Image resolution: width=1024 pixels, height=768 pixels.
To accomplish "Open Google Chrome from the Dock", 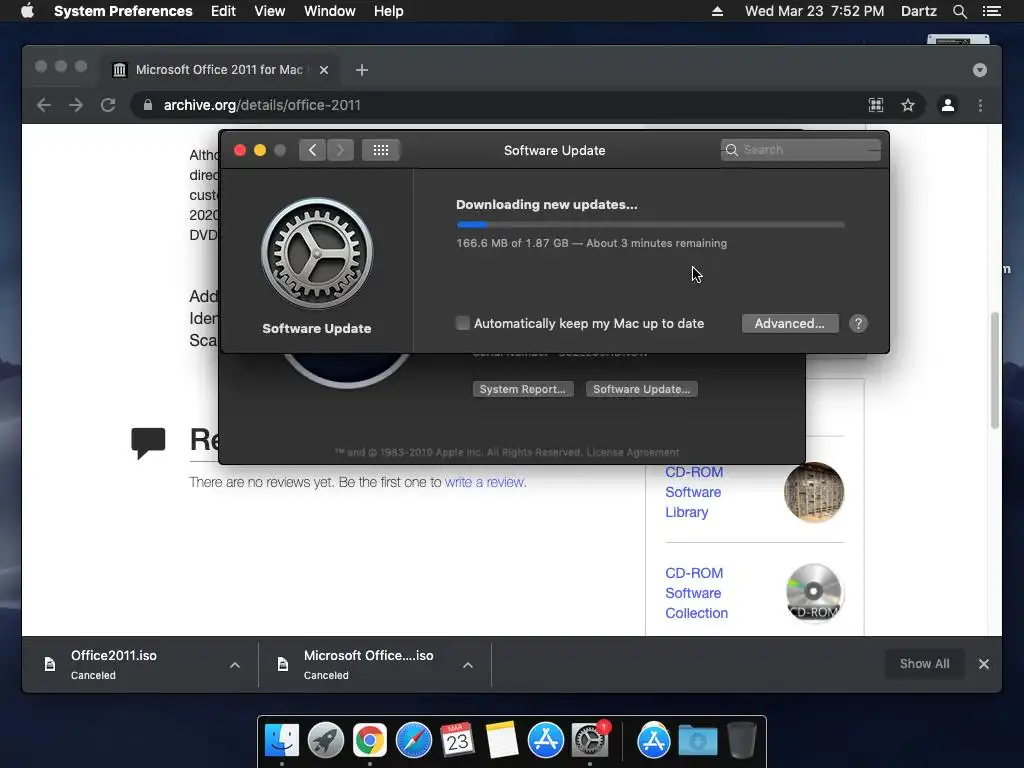I will 370,741.
